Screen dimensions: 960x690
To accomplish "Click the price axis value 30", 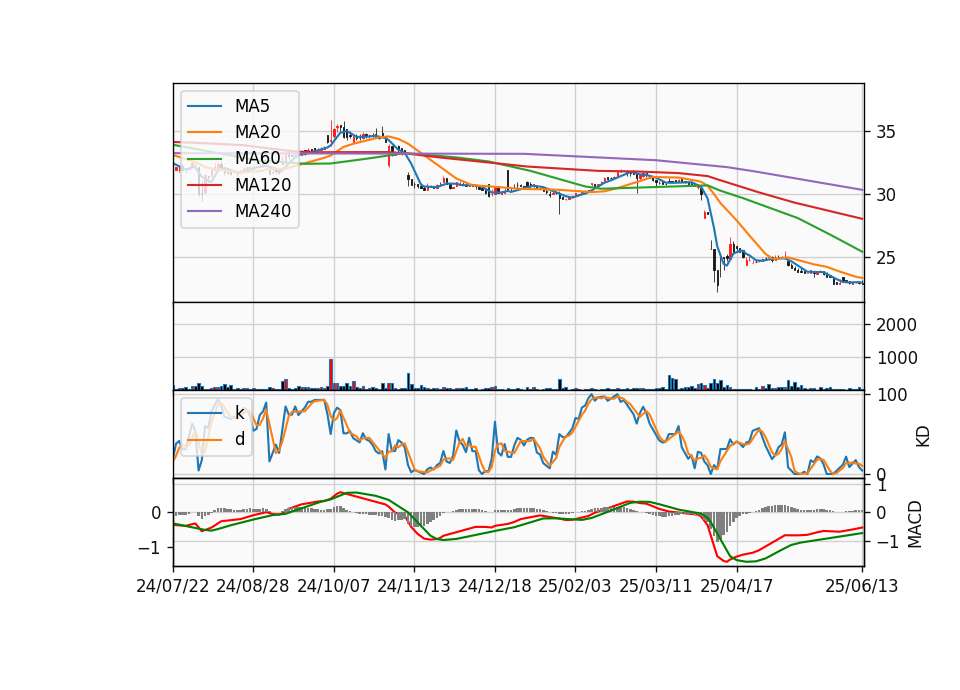I will tap(885, 195).
